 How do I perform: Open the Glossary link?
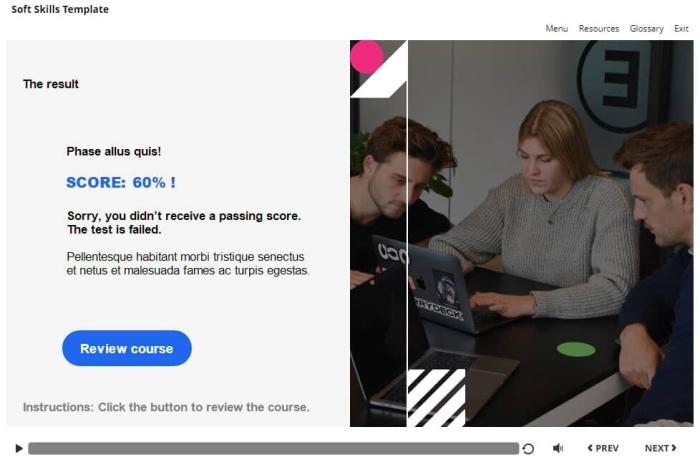[646, 29]
